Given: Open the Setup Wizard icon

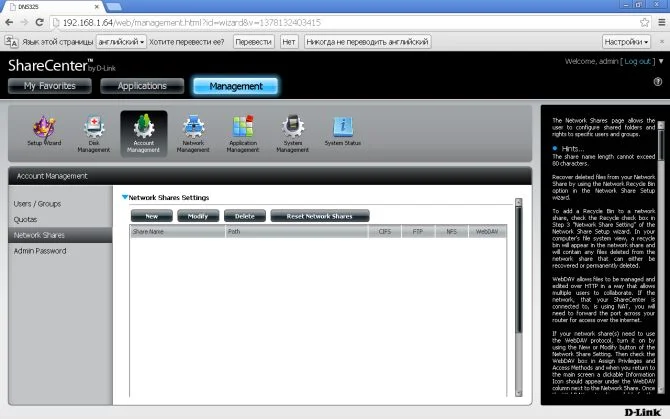Looking at the screenshot, I should coord(42,132).
